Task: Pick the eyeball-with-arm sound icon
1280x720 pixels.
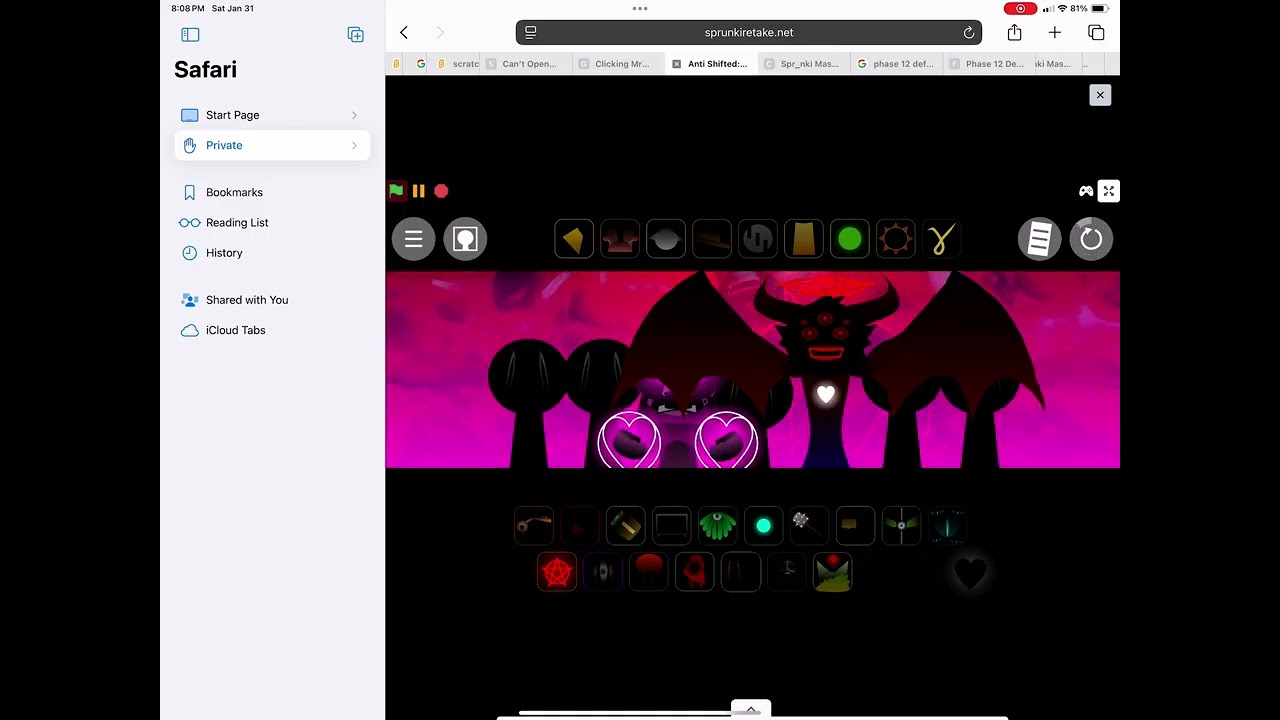Action: point(534,525)
